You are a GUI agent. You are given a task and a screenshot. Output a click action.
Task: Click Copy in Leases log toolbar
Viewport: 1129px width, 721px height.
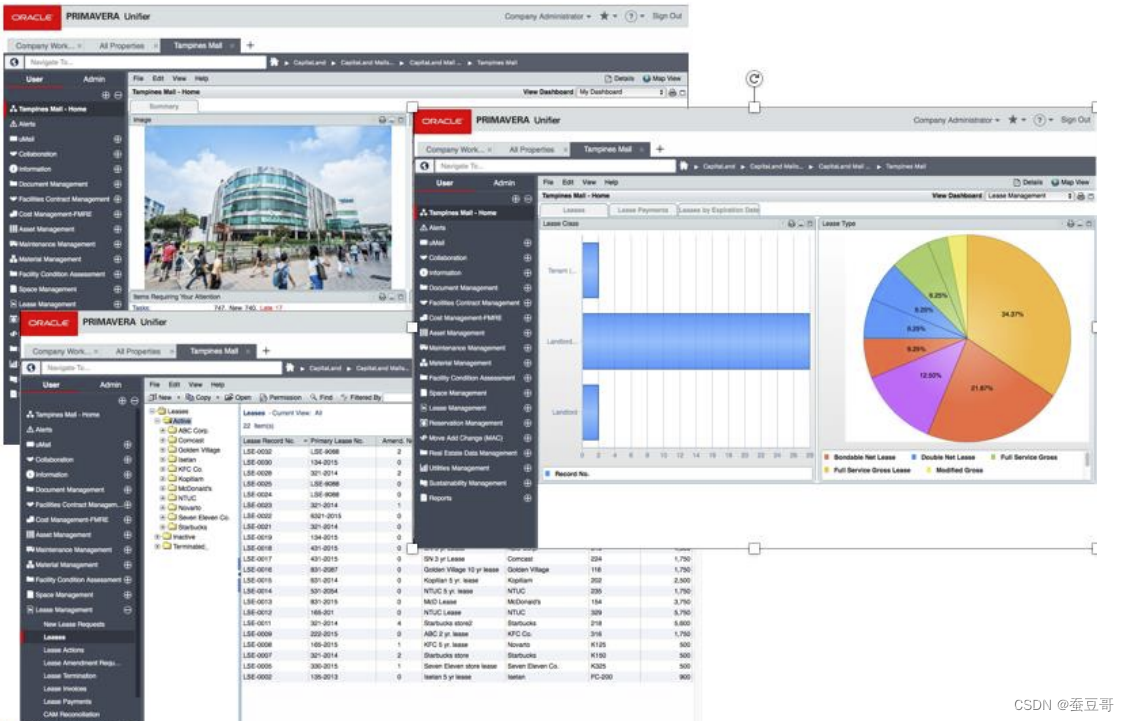coord(199,398)
